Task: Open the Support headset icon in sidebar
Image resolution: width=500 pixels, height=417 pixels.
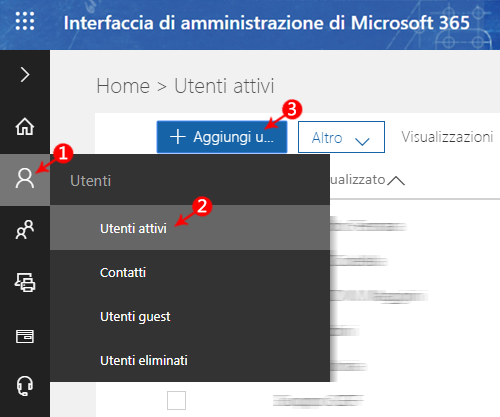Action: pyautogui.click(x=25, y=386)
